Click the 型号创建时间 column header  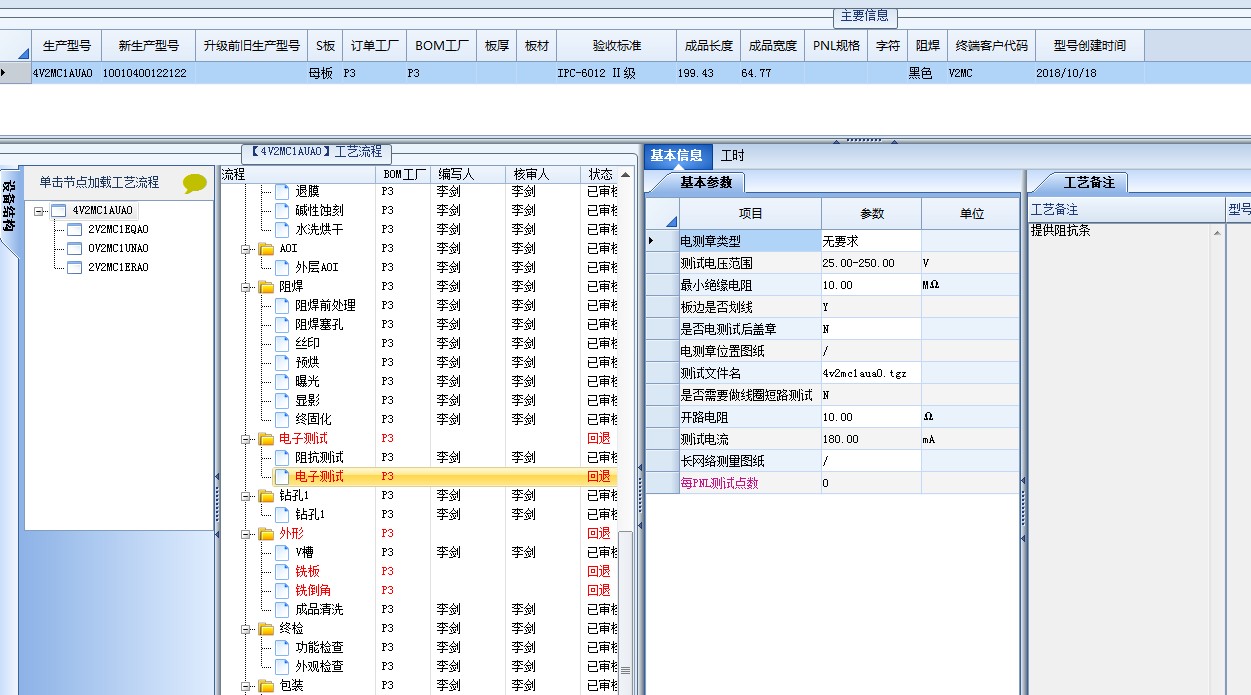click(x=1089, y=46)
